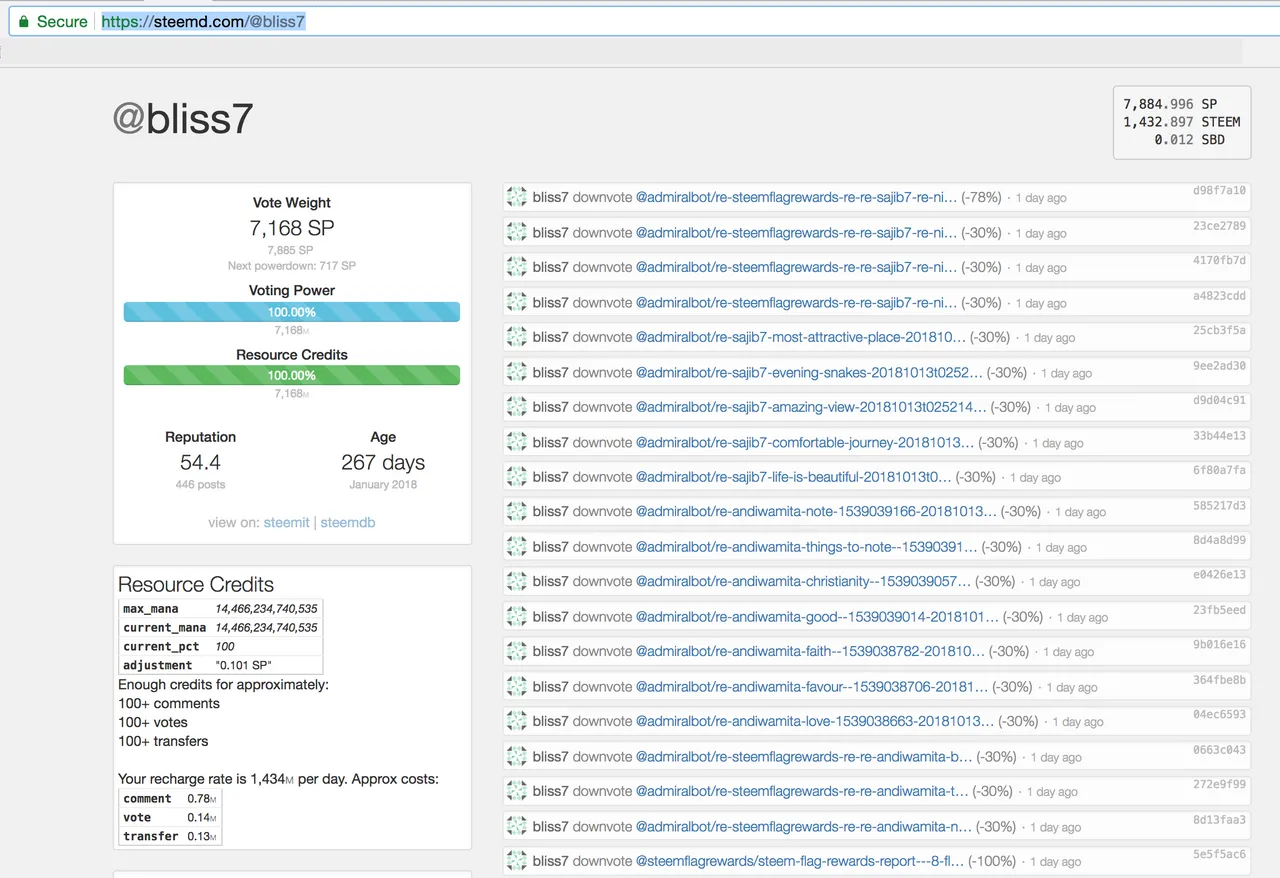Click avatar beside evening-snakes downvote
Image resolution: width=1280 pixels, height=878 pixels.
coord(516,372)
